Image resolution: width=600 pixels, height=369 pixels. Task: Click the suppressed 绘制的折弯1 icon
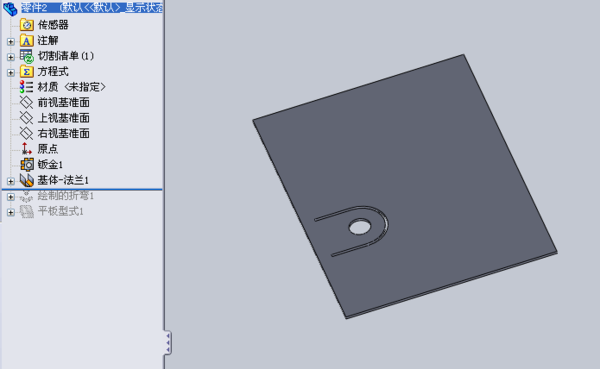click(x=26, y=196)
